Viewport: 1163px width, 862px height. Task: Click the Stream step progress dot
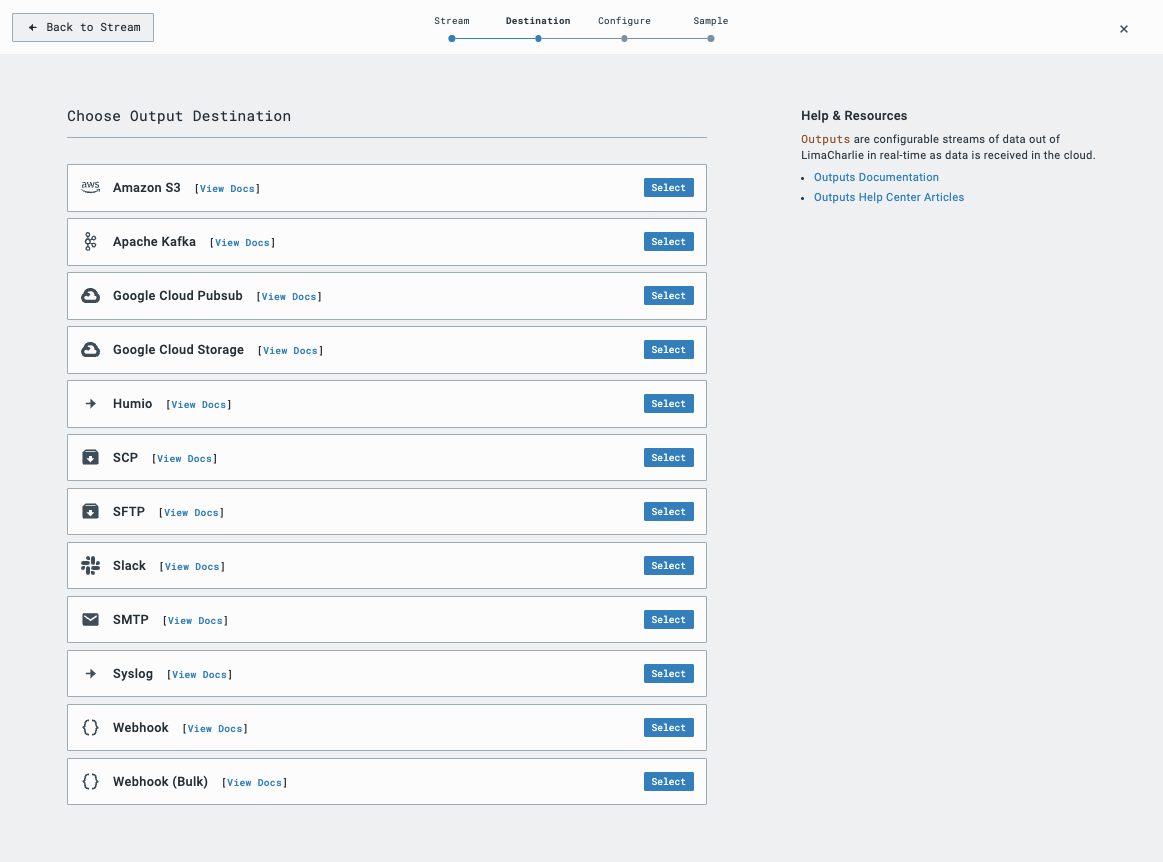coord(452,39)
